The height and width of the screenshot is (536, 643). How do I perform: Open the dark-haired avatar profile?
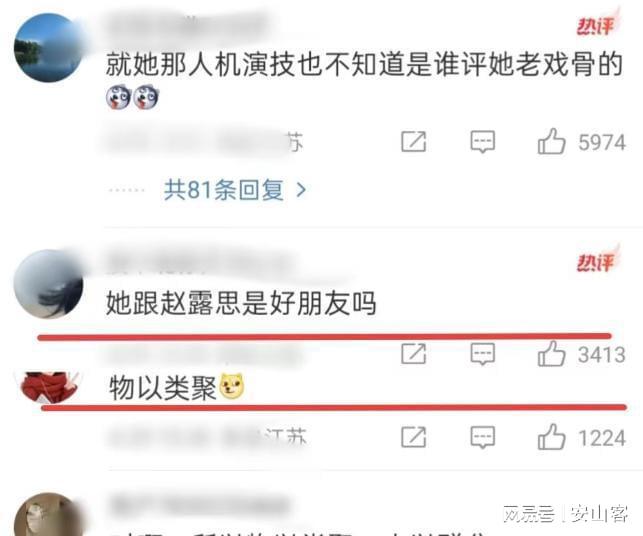click(x=48, y=284)
